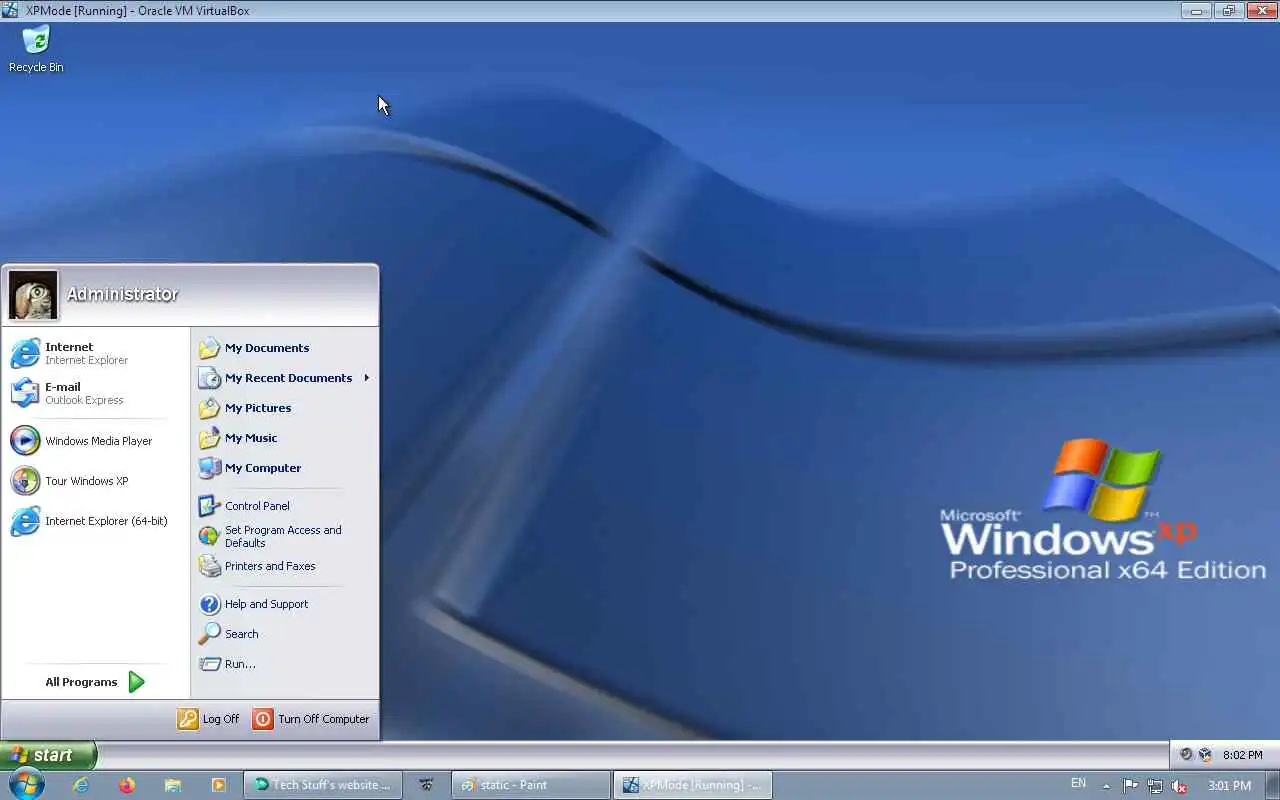The image size is (1280, 800).
Task: Click Turn Off Computer button
Action: coord(311,719)
